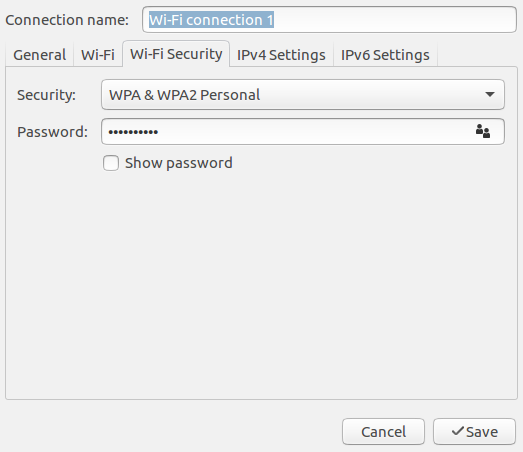The width and height of the screenshot is (523, 452).
Task: Switch to the General tab
Action: pos(39,55)
